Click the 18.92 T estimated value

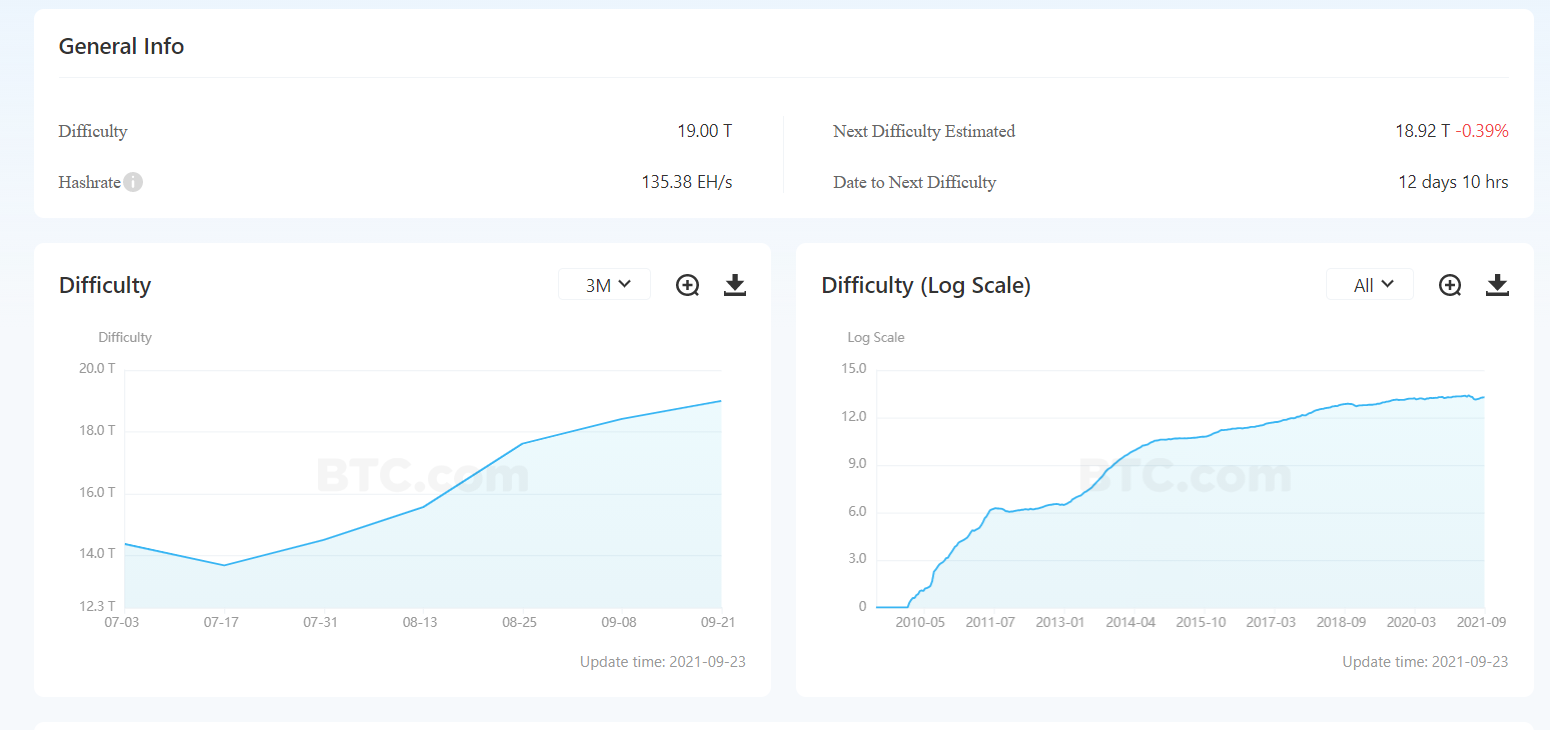[1423, 131]
